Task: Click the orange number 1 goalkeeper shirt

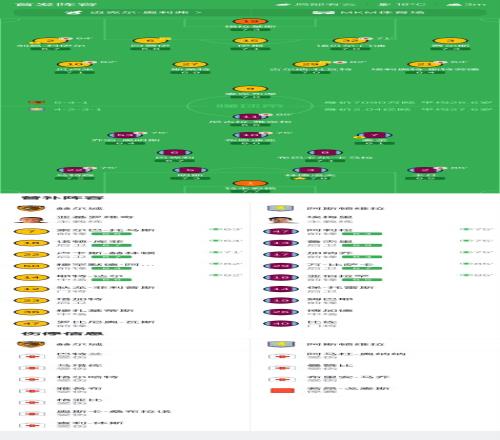Action: point(250,183)
